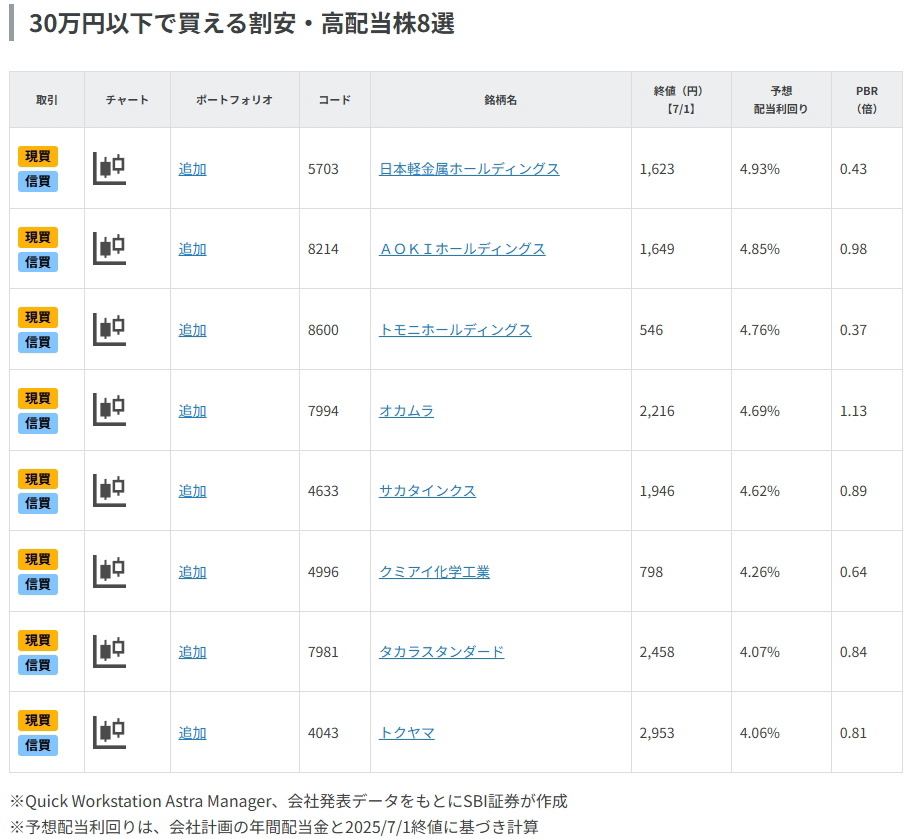Open chart icon for タカラスタンダード
The height and width of the screenshot is (839, 910).
(x=110, y=651)
